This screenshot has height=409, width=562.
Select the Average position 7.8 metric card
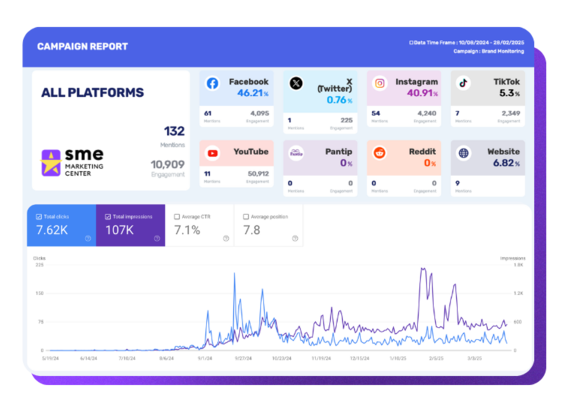[x=268, y=225]
